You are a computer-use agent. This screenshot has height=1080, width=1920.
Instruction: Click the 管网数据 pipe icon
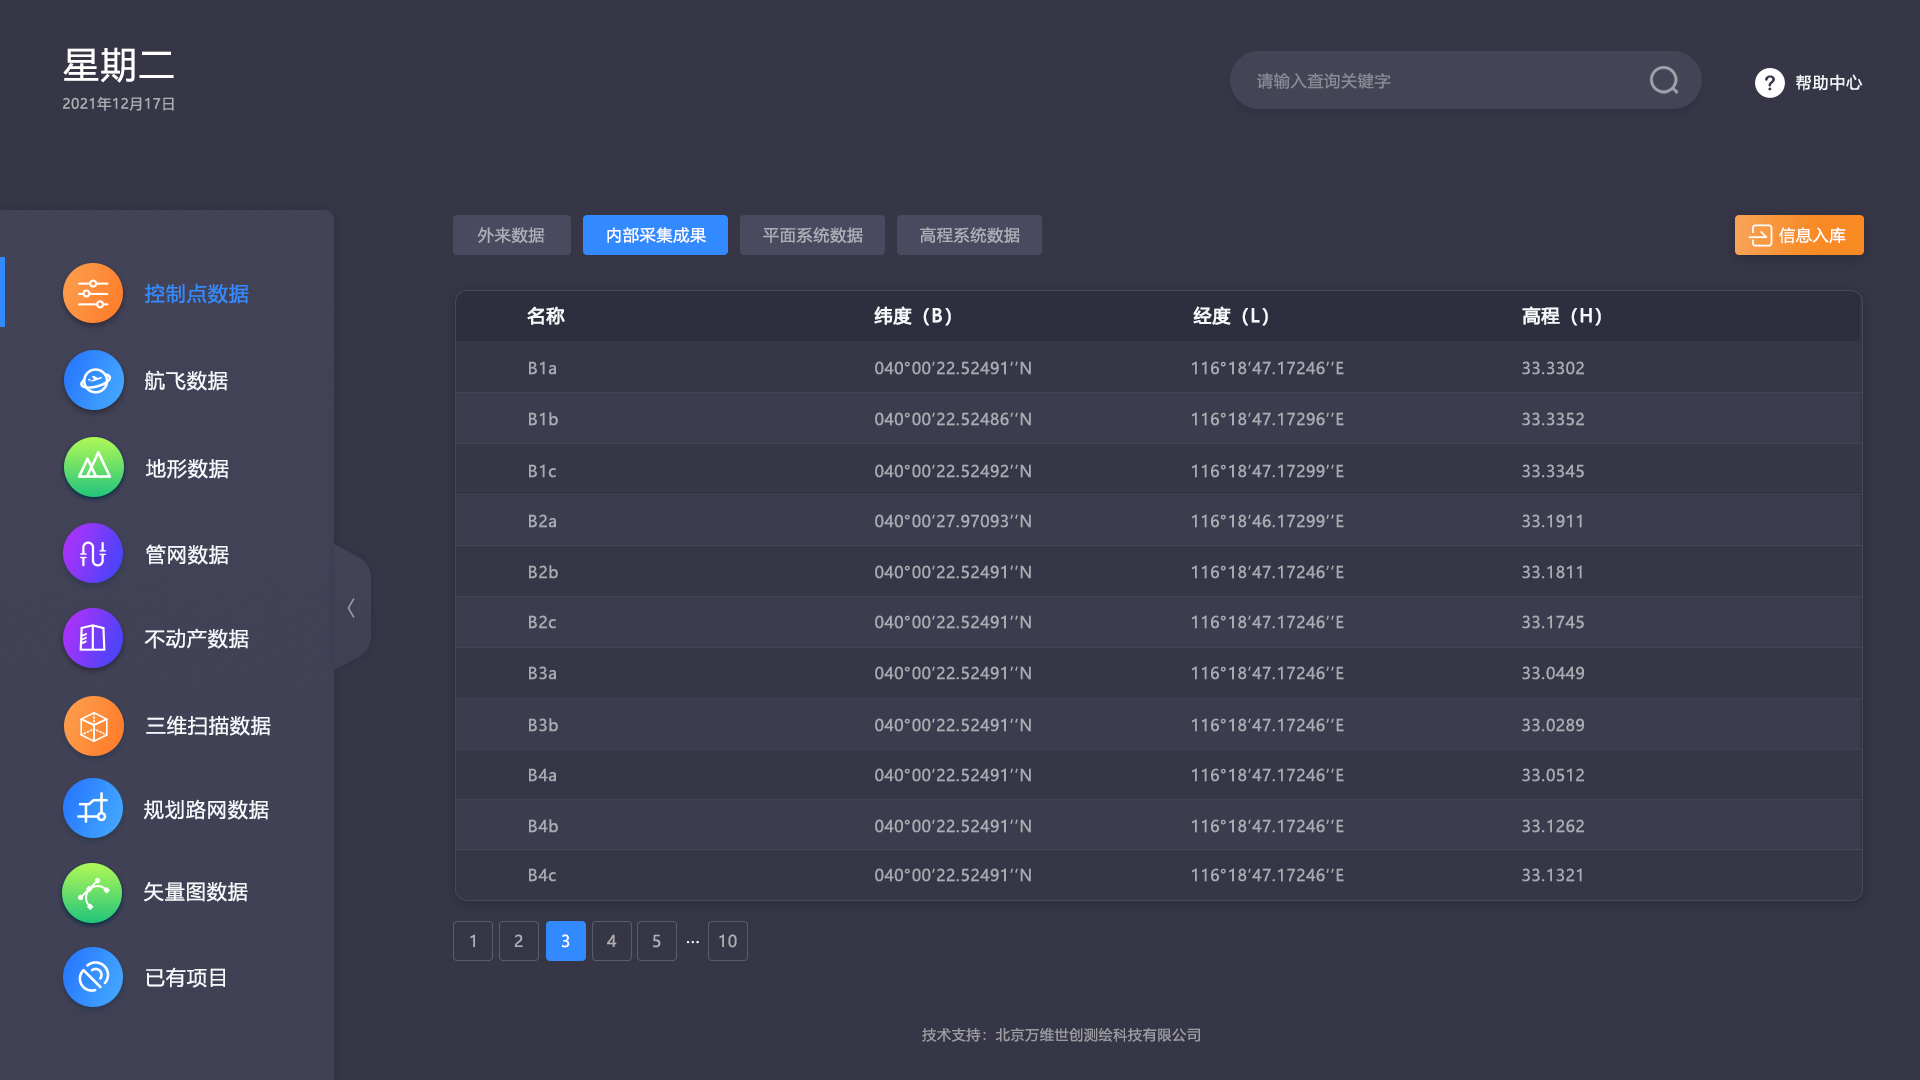[93, 553]
